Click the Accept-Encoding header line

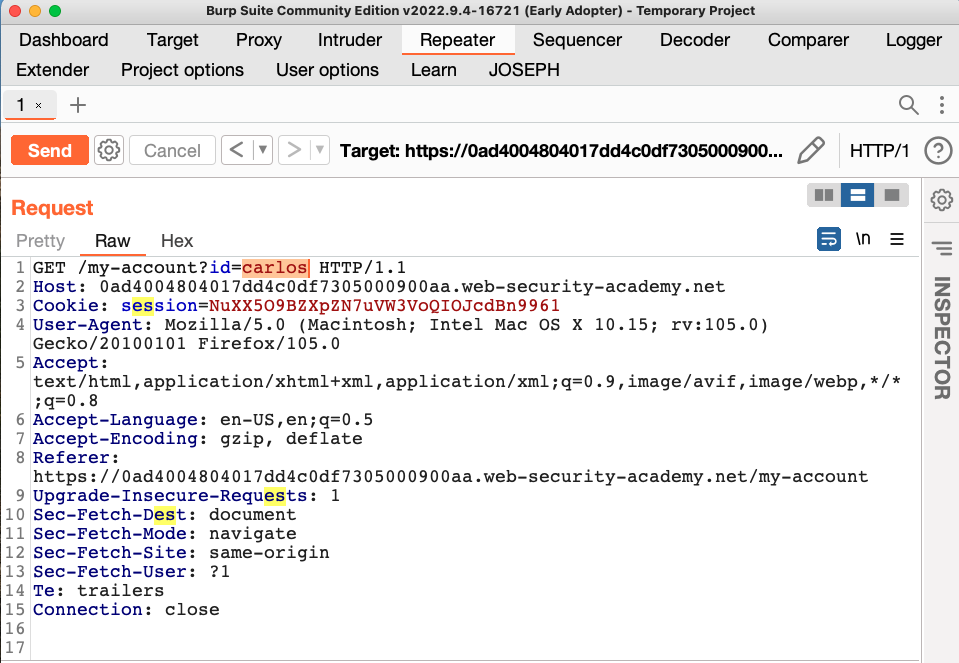[x=198, y=439]
